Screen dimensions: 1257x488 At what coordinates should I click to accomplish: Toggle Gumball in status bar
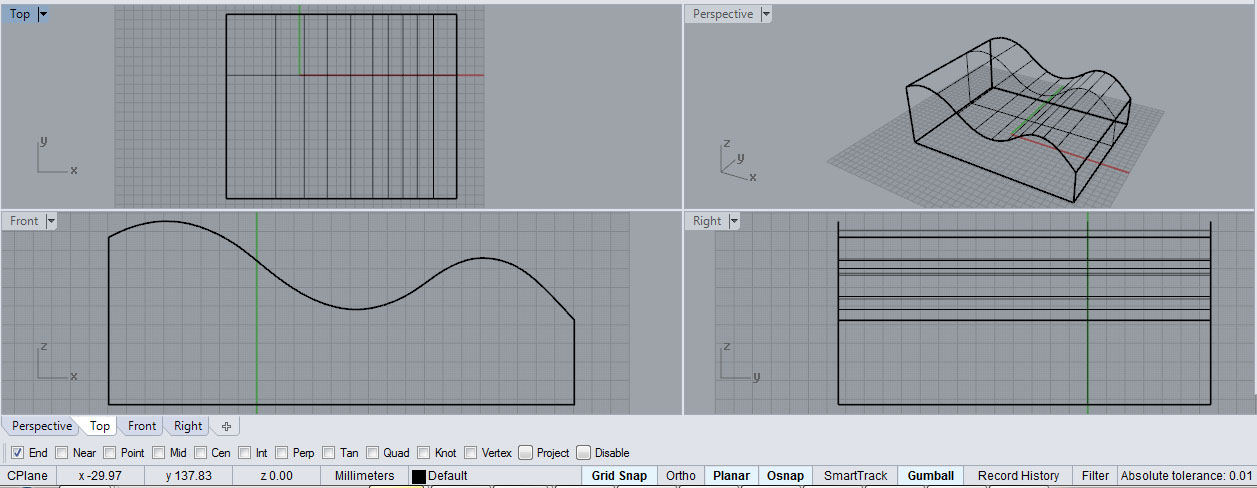point(931,476)
